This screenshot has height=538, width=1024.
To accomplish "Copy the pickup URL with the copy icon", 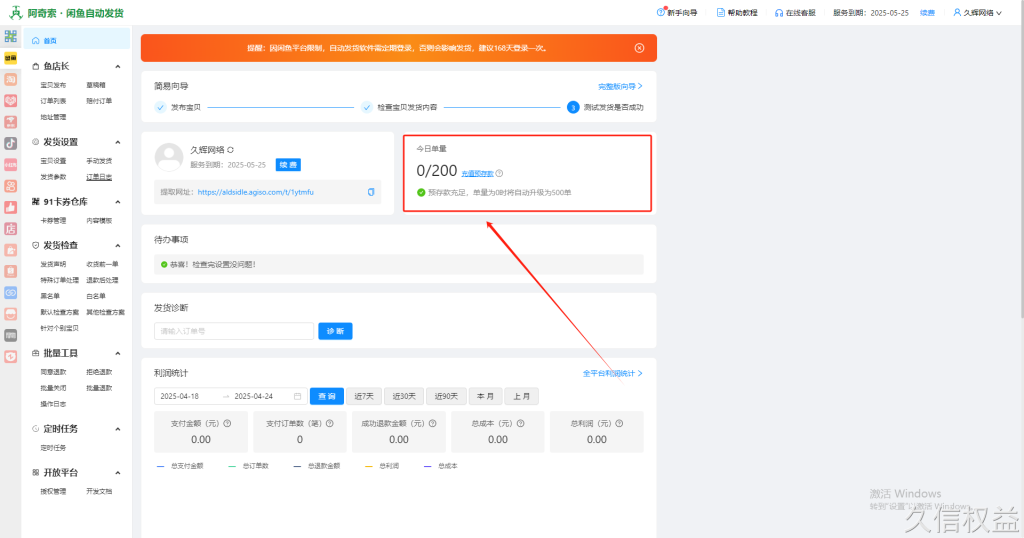I will tap(371, 192).
